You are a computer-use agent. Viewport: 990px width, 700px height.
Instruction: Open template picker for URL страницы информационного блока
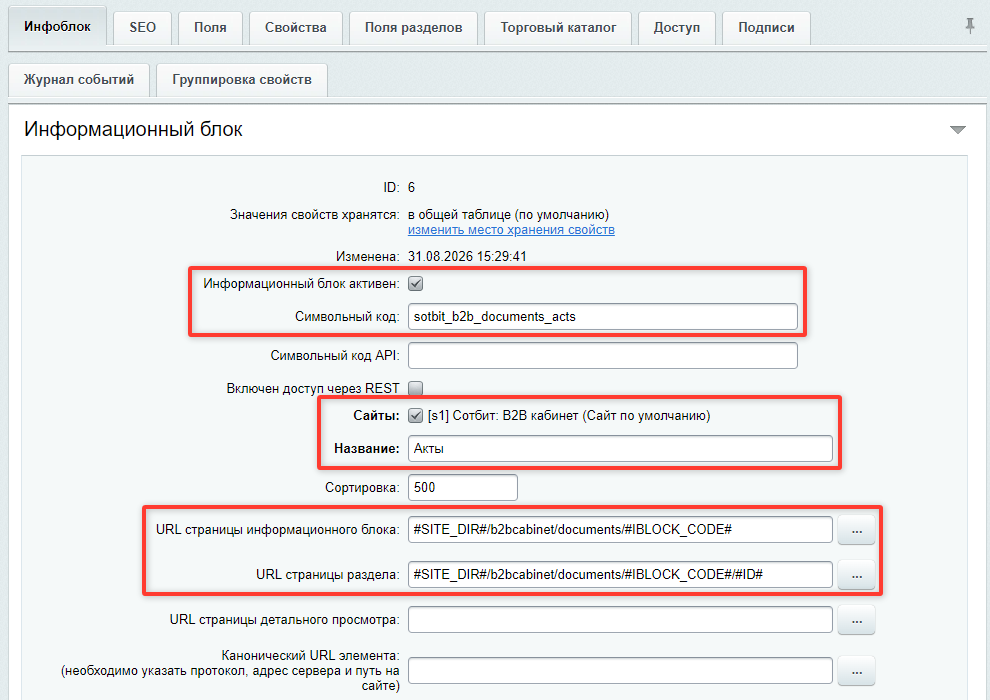pos(856,530)
